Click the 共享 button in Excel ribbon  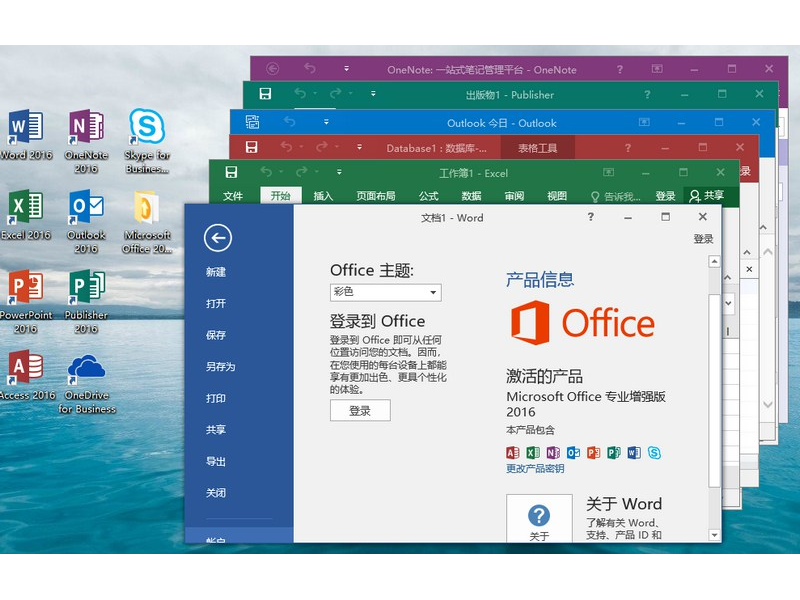point(707,196)
